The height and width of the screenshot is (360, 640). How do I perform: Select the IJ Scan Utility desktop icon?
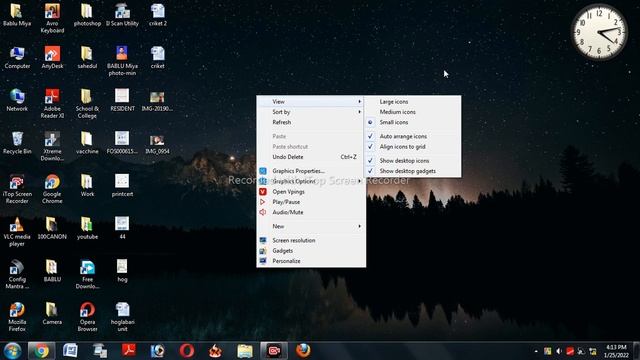tap(122, 15)
